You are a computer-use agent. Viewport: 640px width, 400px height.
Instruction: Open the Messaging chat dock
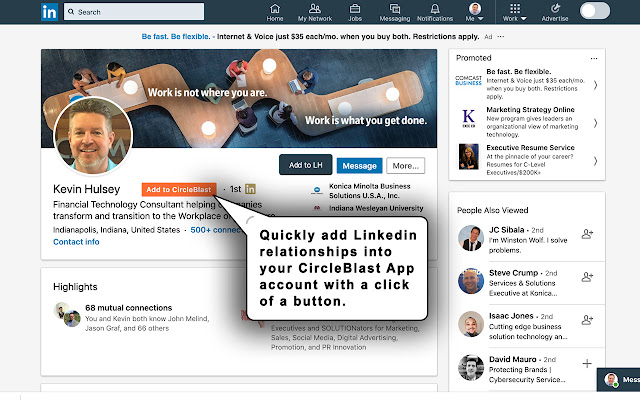pyautogui.click(x=618, y=380)
